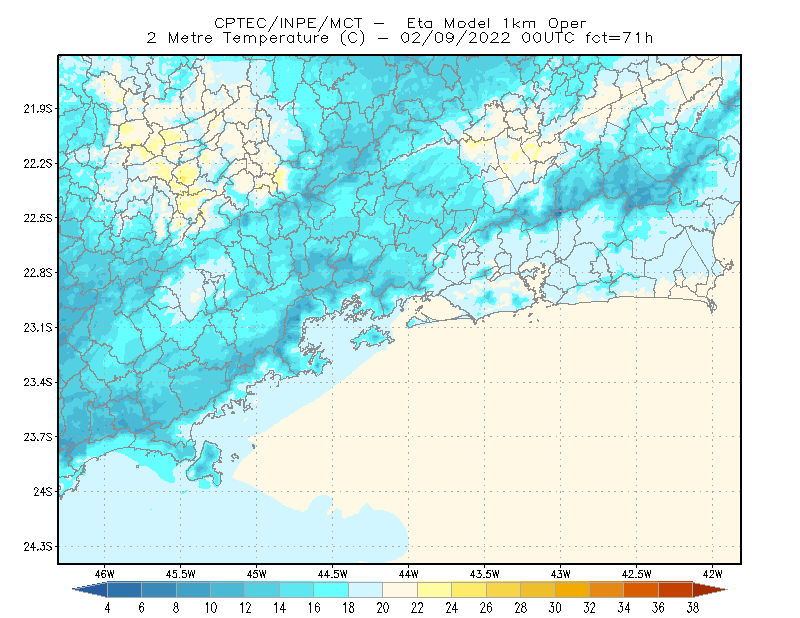Click the 24.3S latitude axis label
Screen dimensions: 800x618
pos(38,547)
